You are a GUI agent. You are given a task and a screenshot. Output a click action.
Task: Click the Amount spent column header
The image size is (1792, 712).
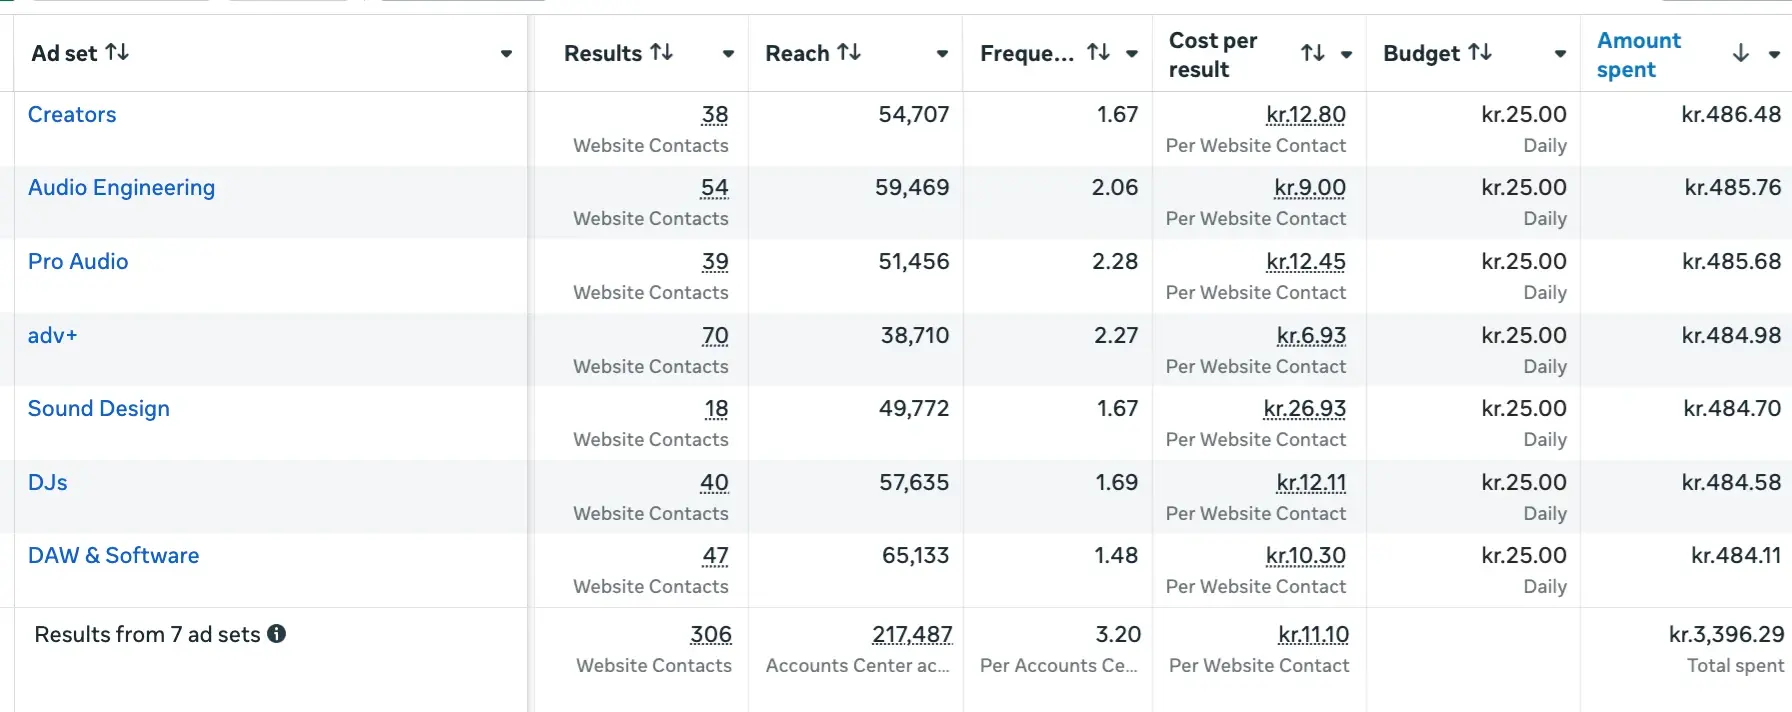point(1639,55)
